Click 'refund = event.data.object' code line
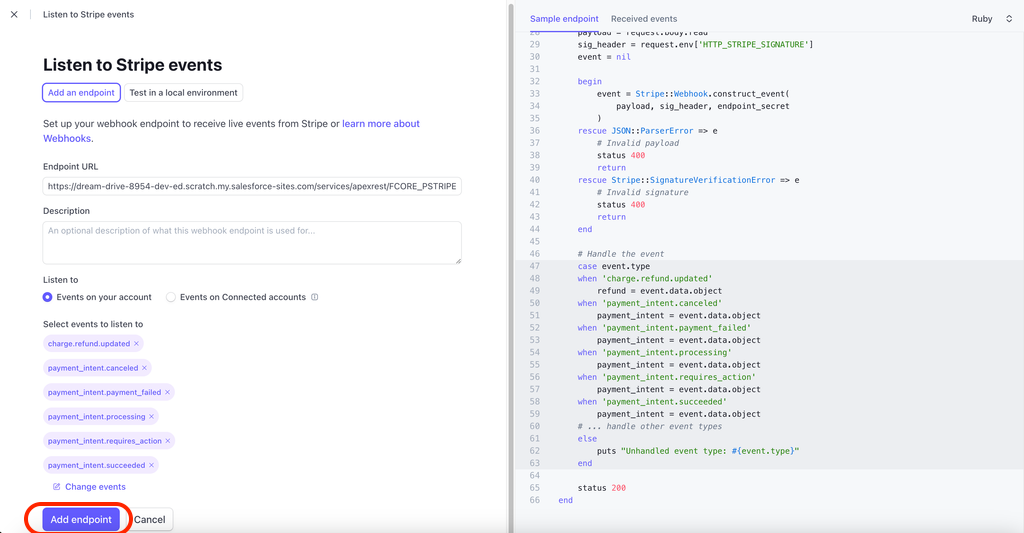Screen dimensions: 1024x533 659,291
